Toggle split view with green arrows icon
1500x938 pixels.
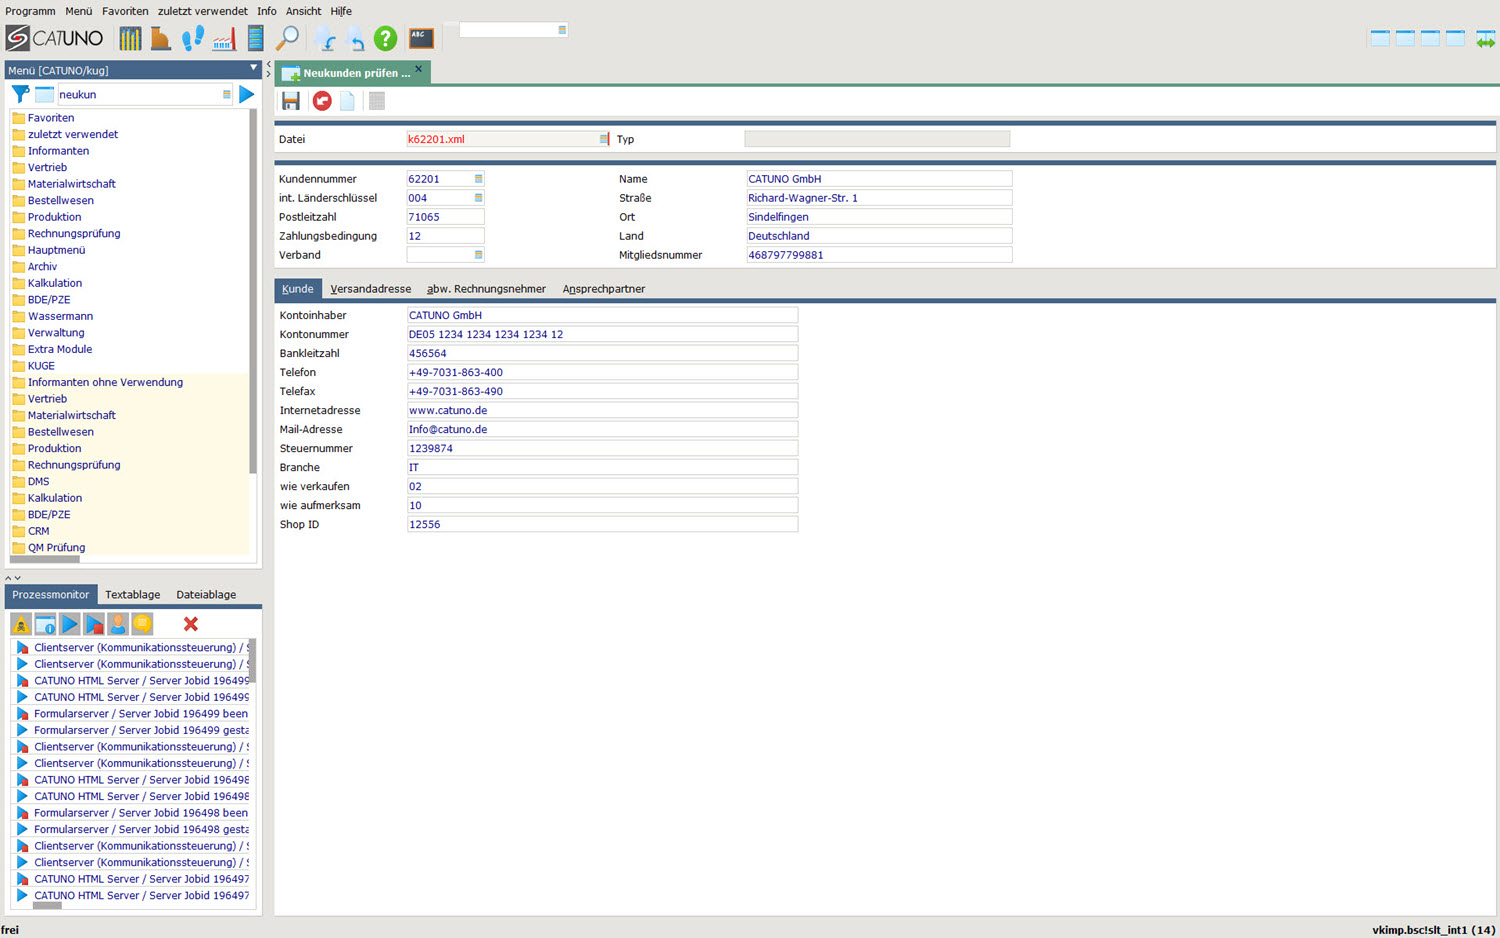(x=1486, y=39)
